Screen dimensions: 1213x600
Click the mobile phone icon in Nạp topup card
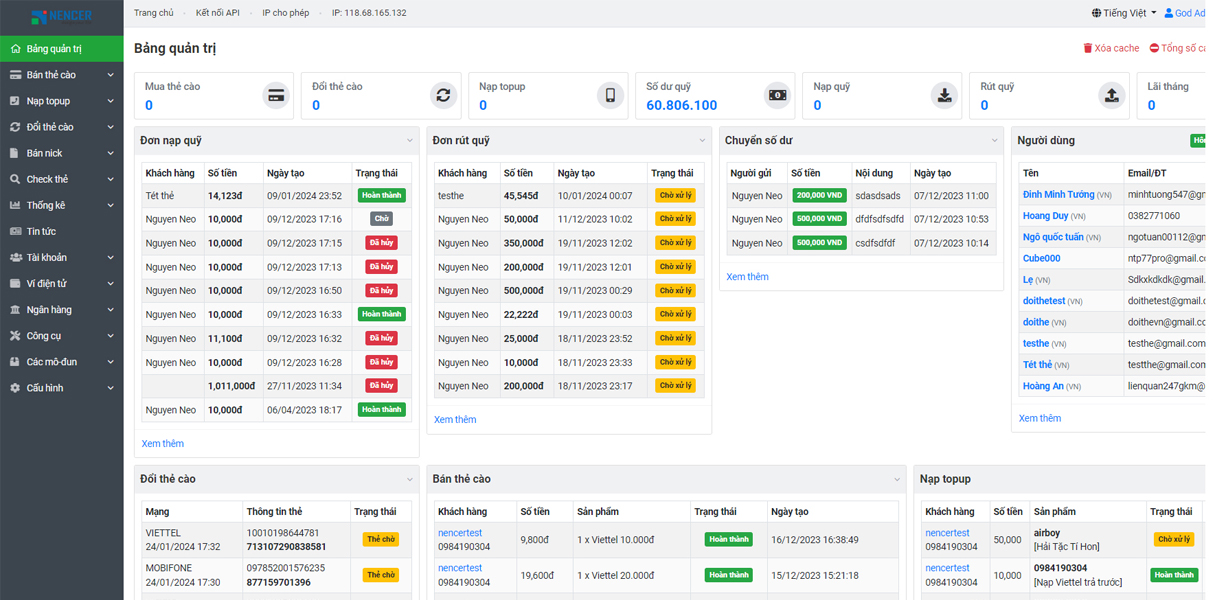(610, 96)
